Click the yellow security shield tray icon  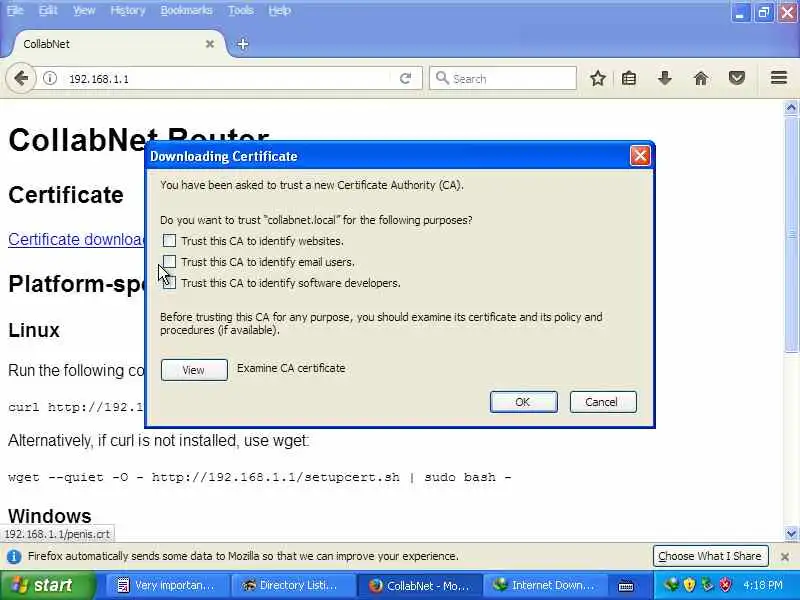pos(689,585)
